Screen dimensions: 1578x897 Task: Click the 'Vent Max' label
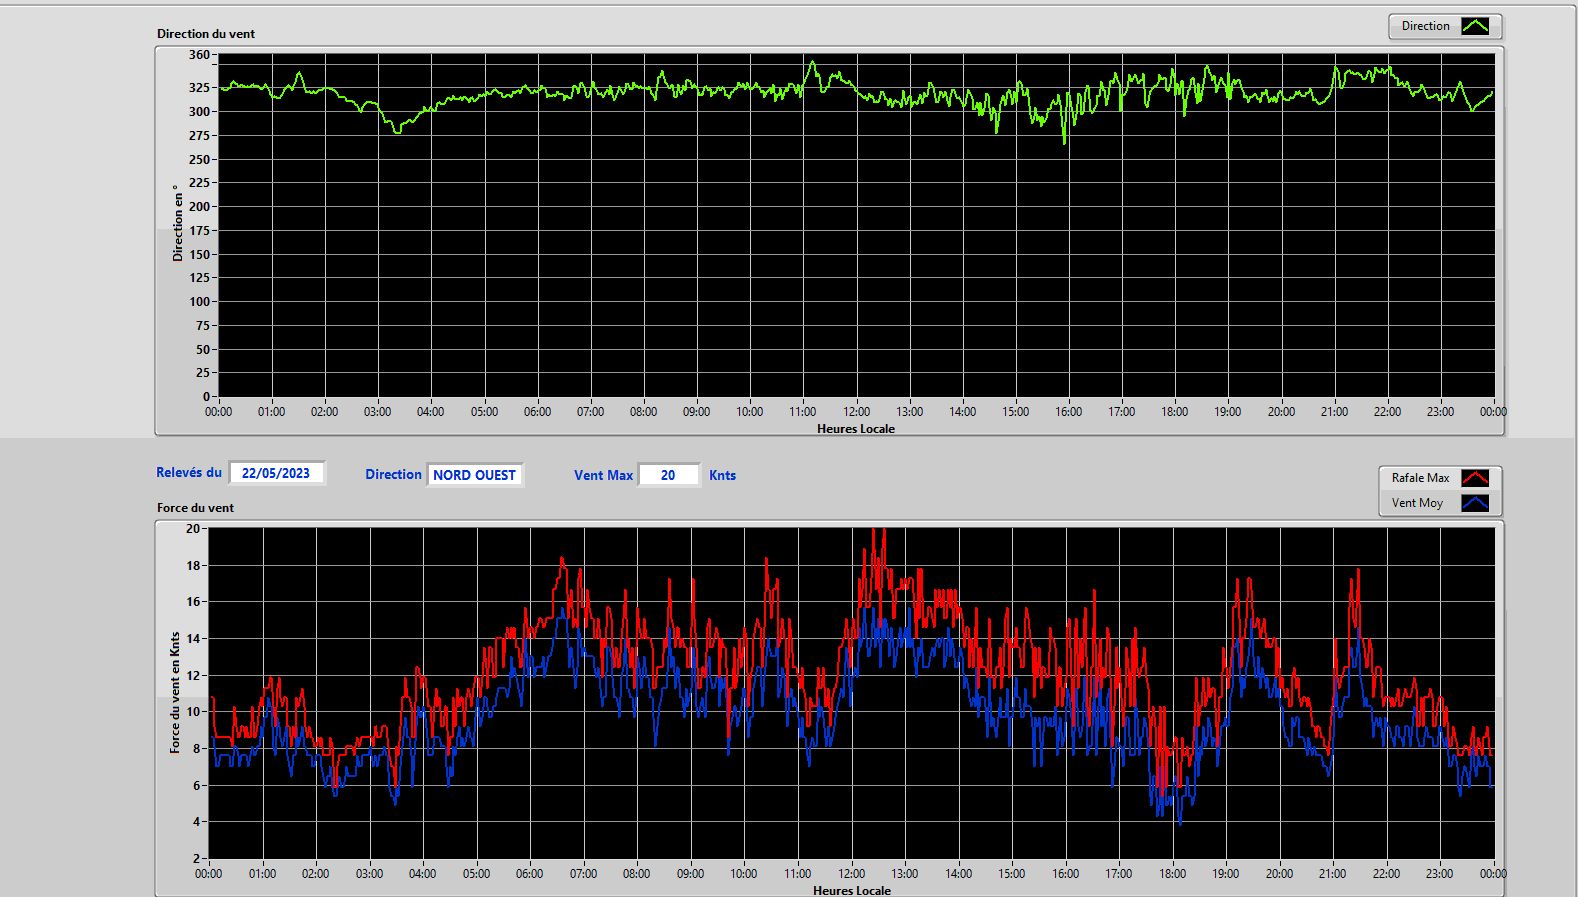603,476
